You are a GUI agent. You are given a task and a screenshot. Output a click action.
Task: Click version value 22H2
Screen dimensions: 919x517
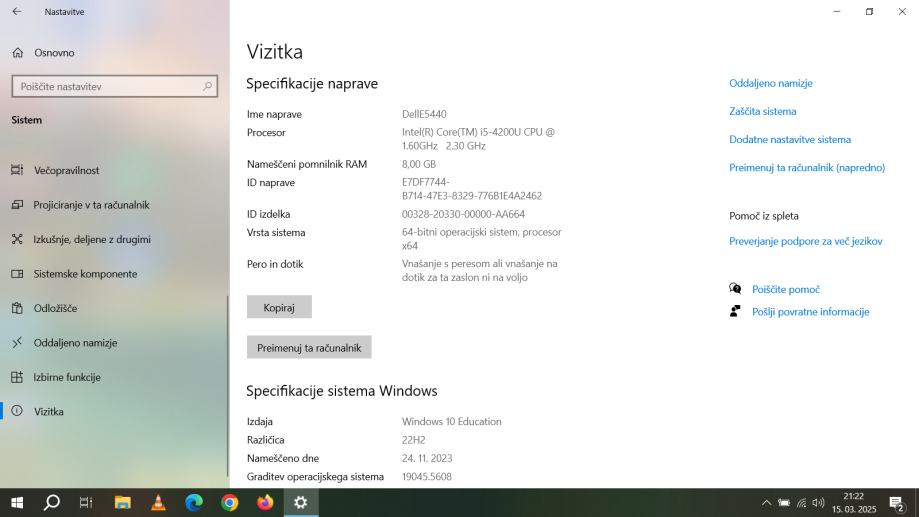413,440
